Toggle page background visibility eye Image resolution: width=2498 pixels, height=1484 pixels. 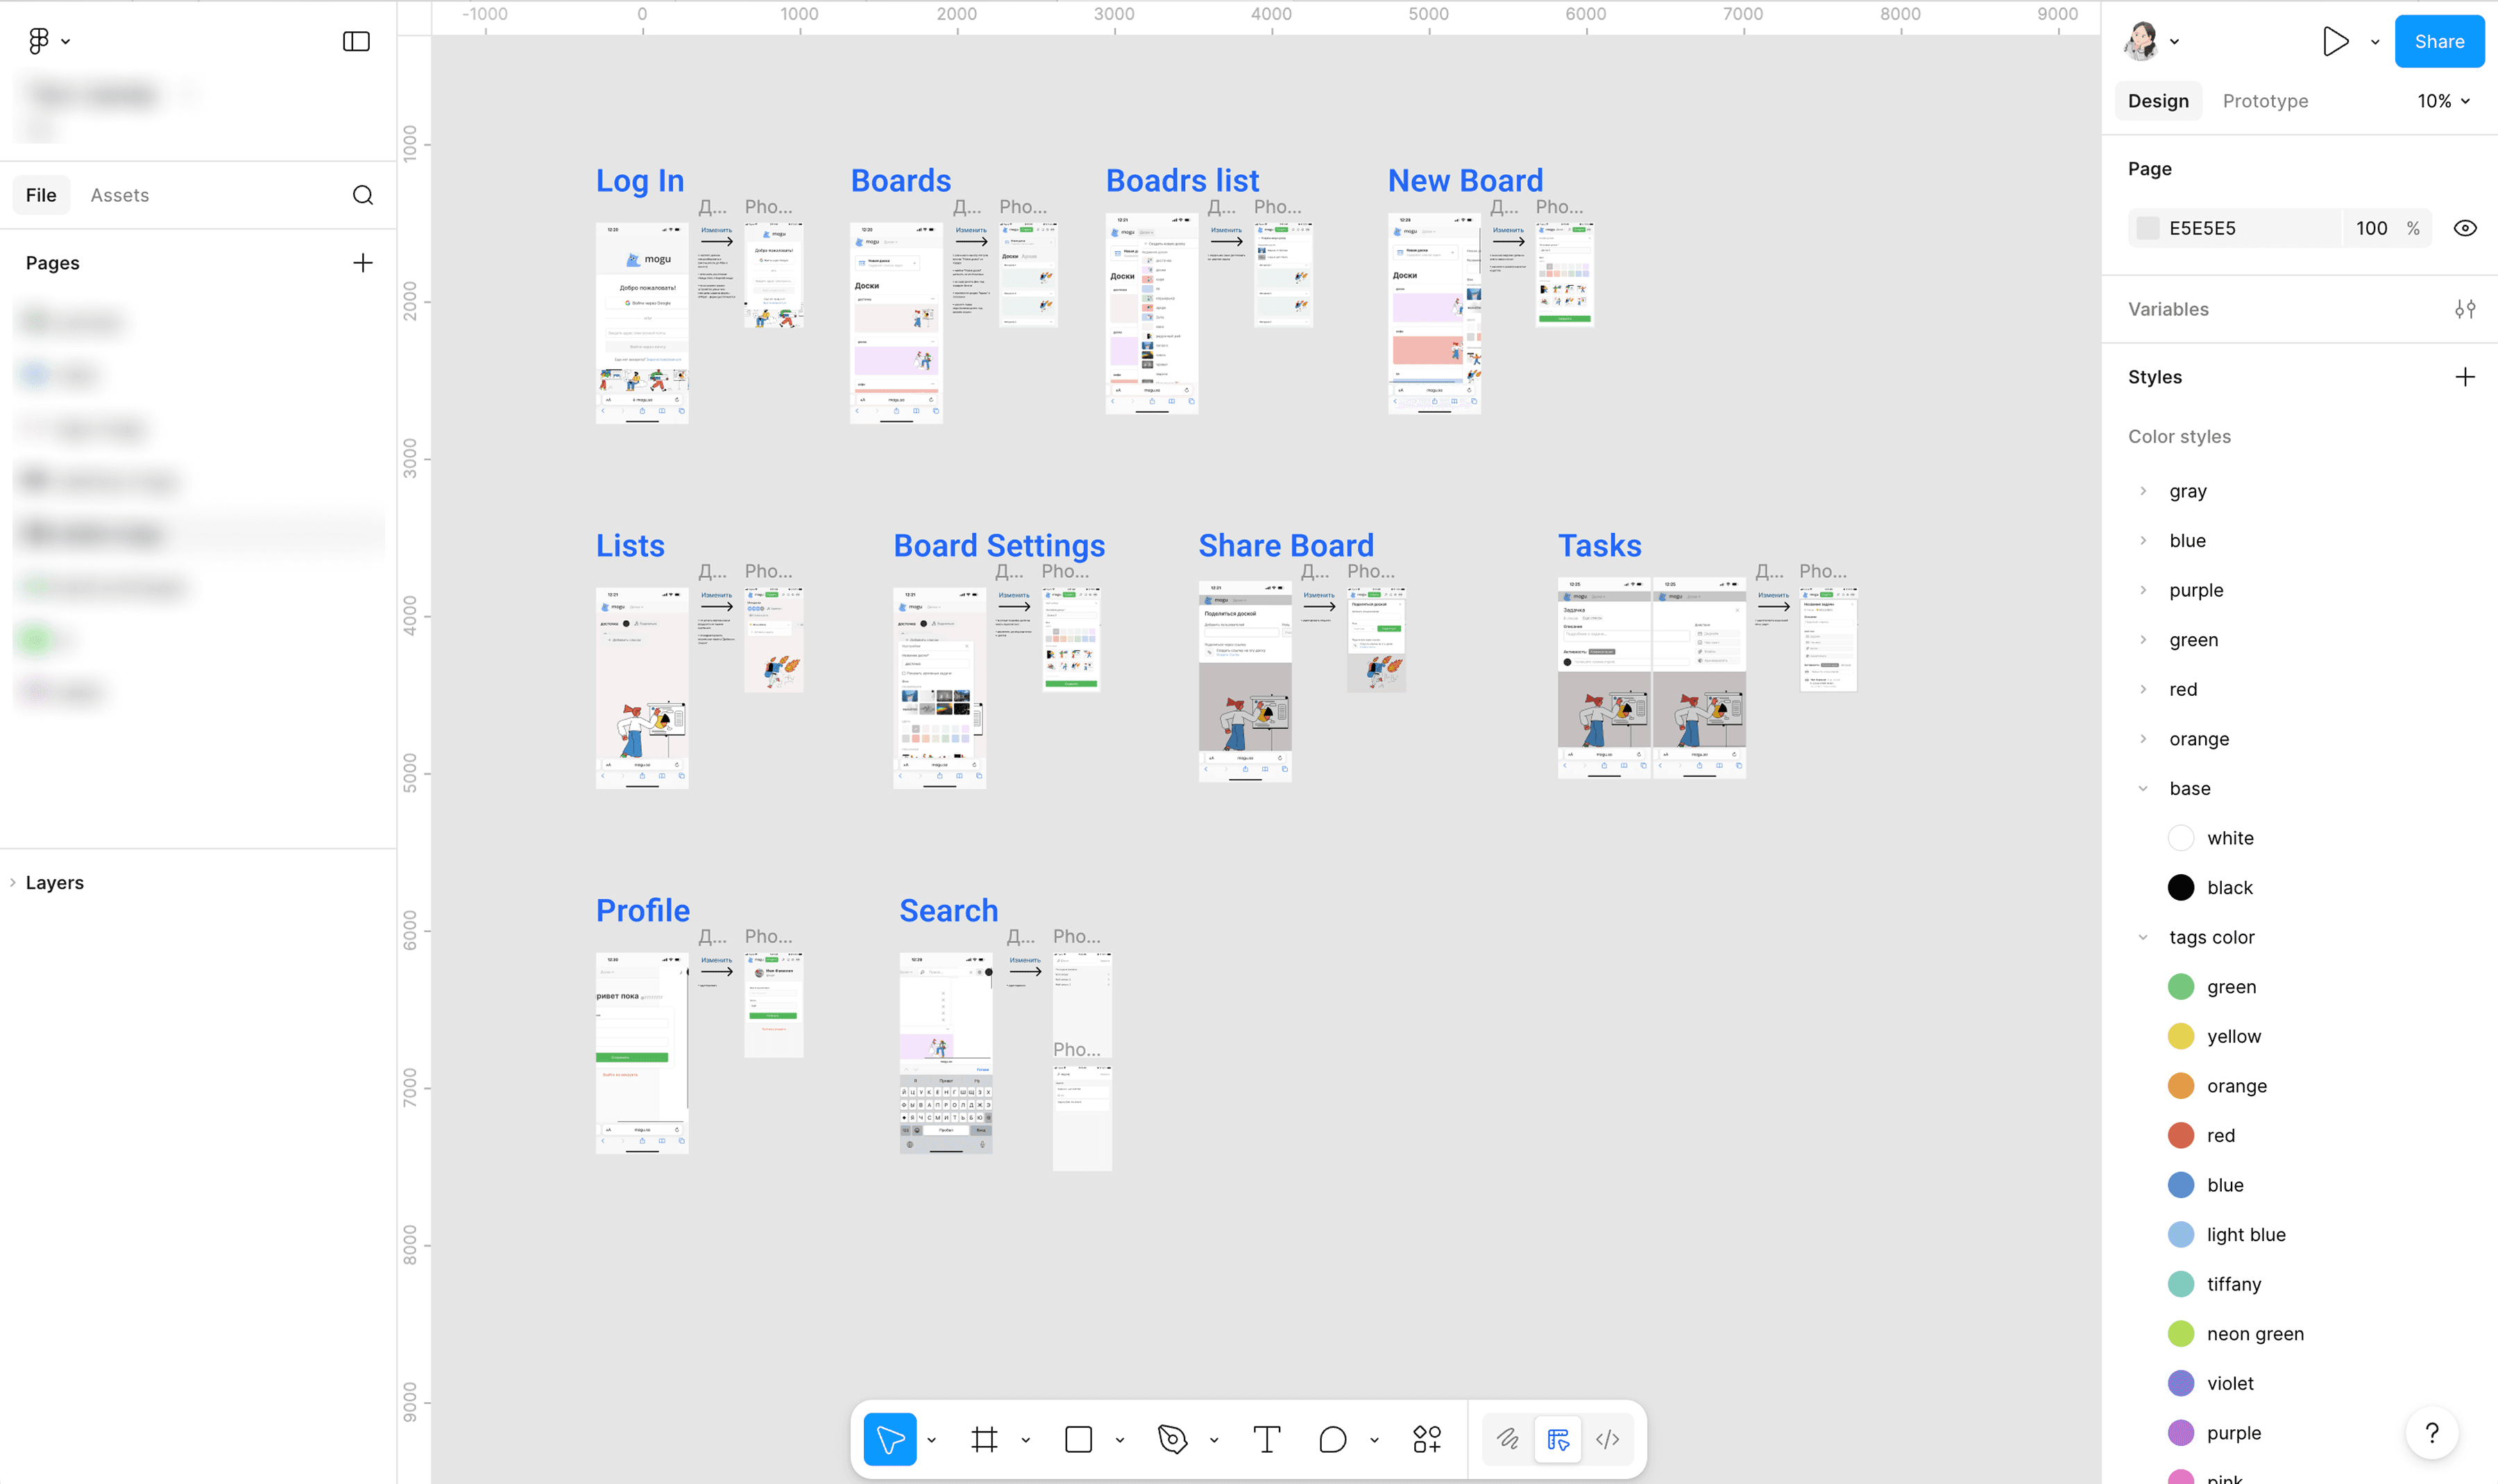point(2465,228)
